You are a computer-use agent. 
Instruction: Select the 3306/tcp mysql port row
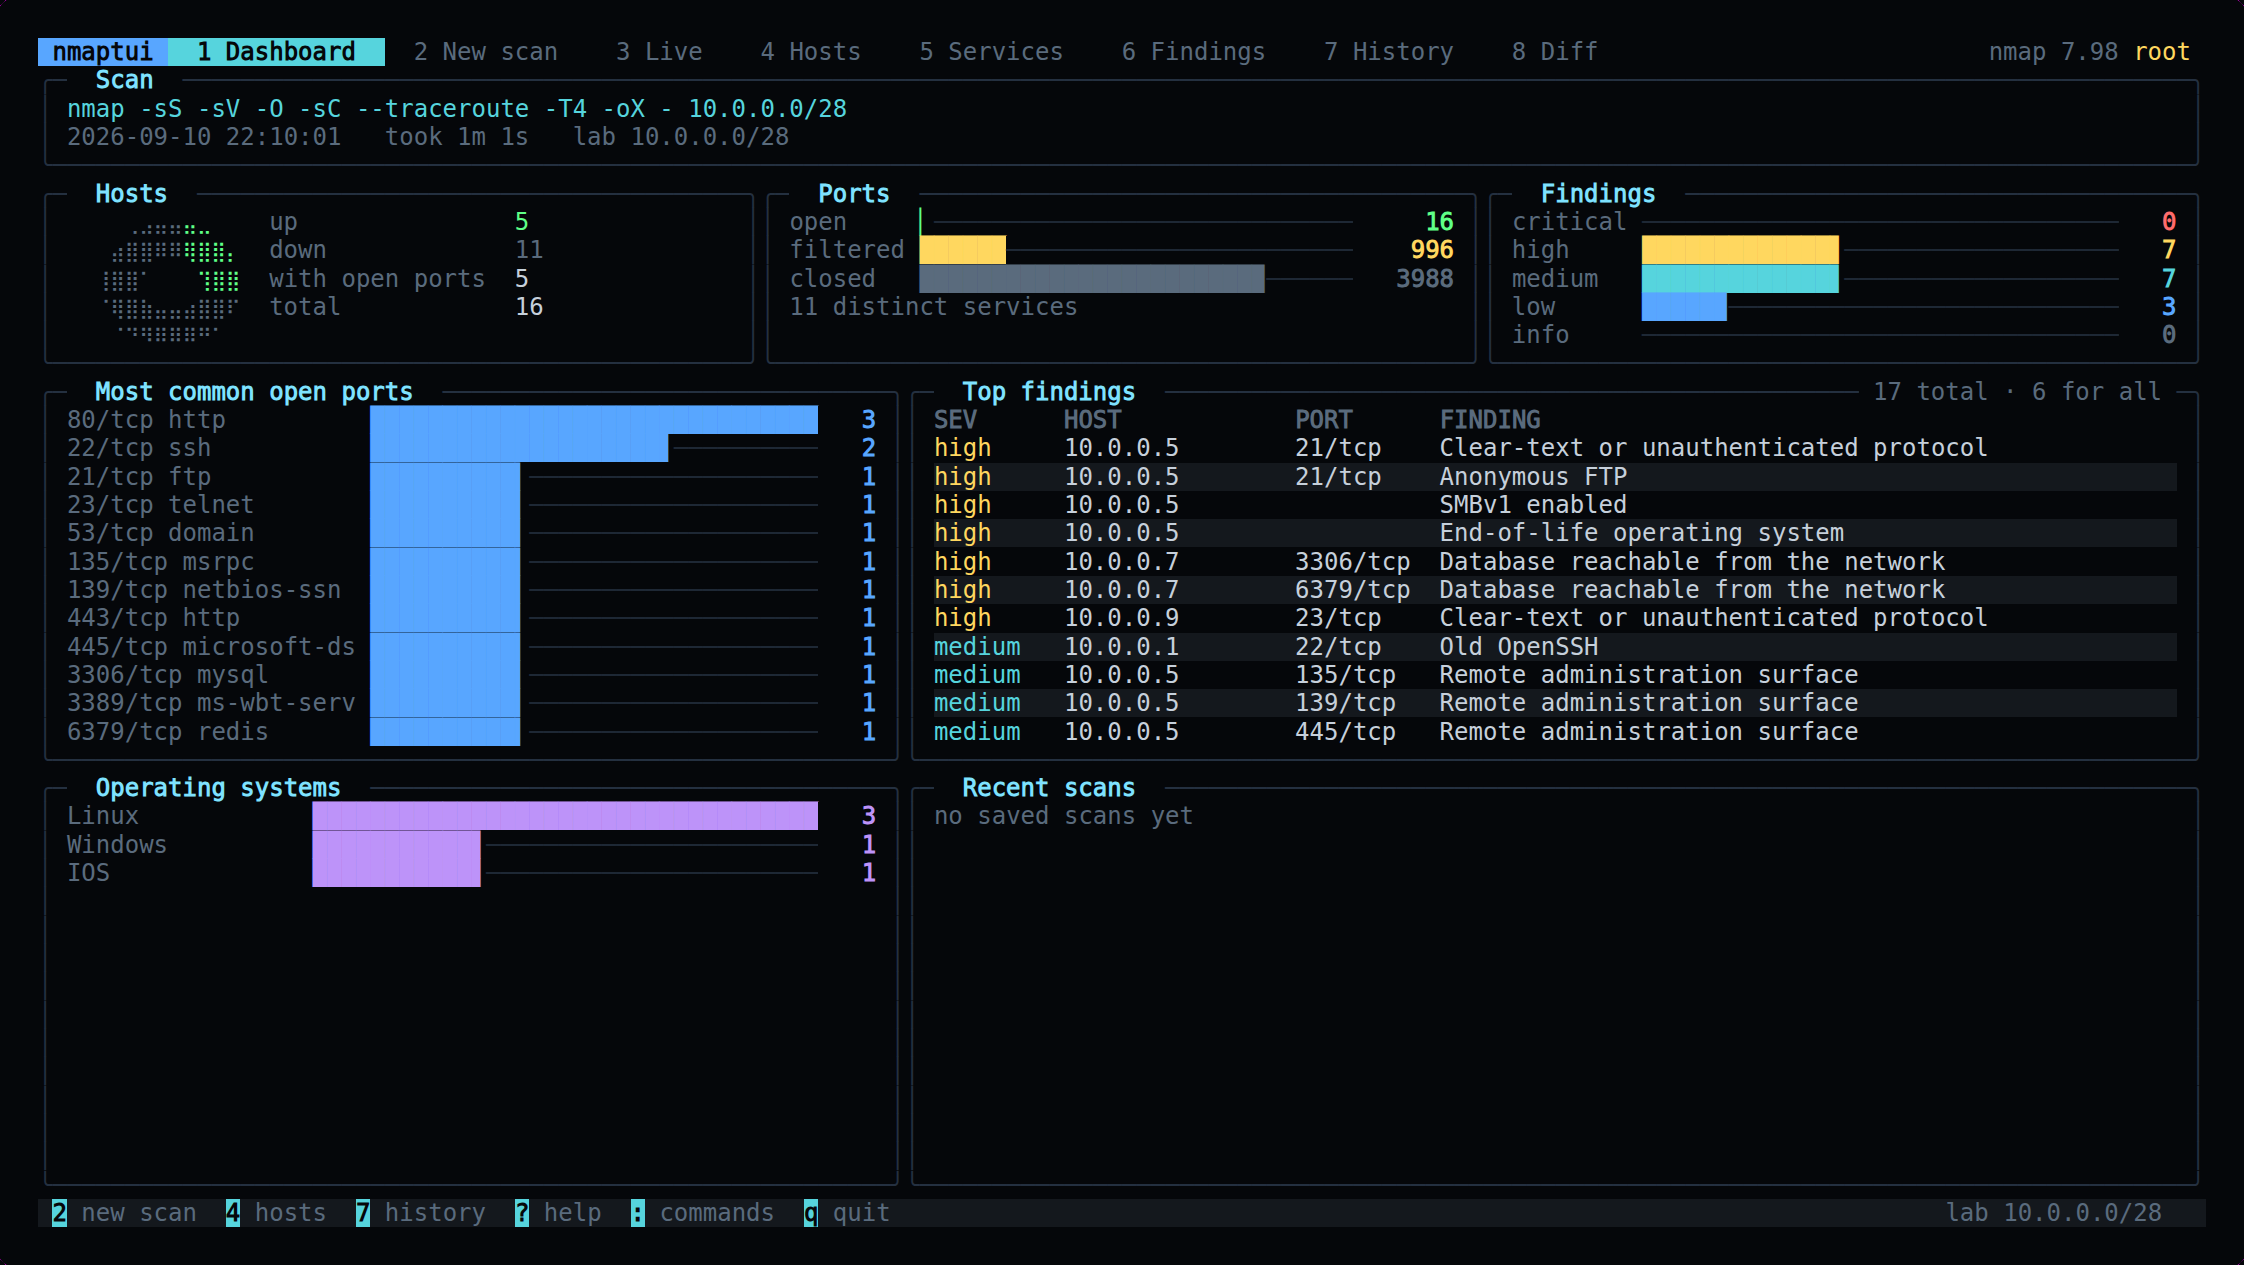click(x=471, y=675)
